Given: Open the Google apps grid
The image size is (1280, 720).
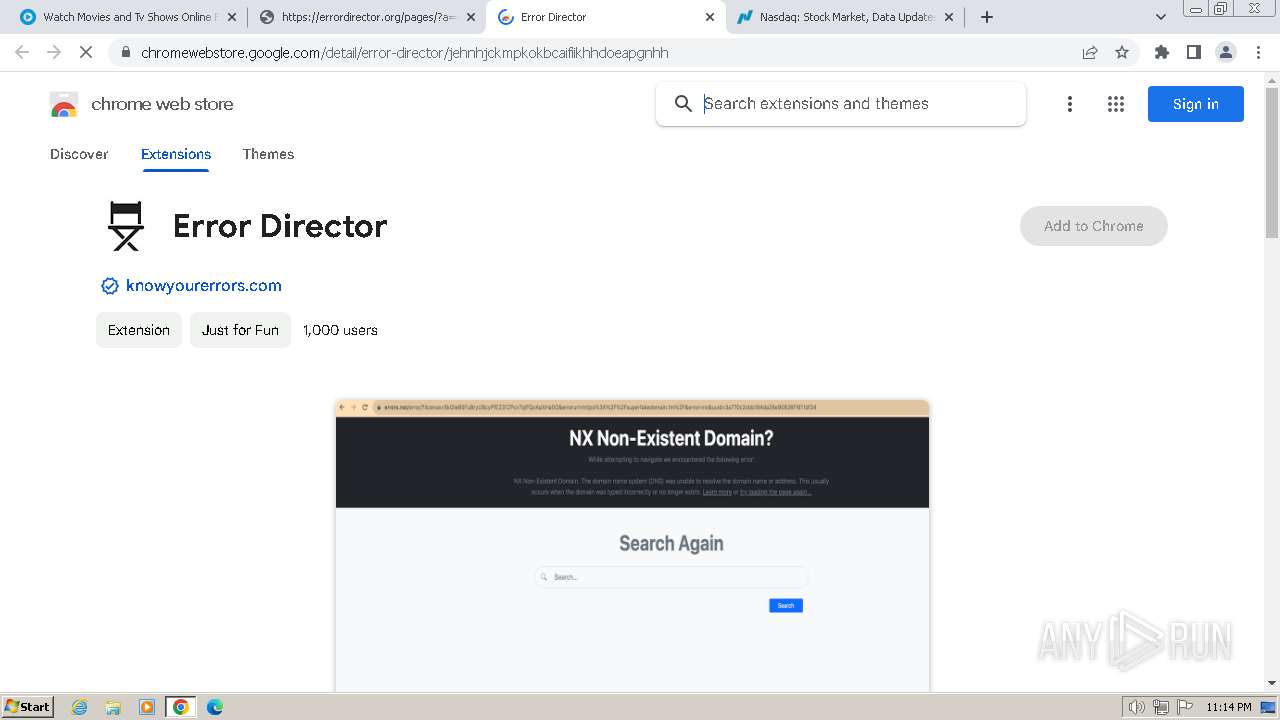Looking at the screenshot, I should click(x=1116, y=104).
